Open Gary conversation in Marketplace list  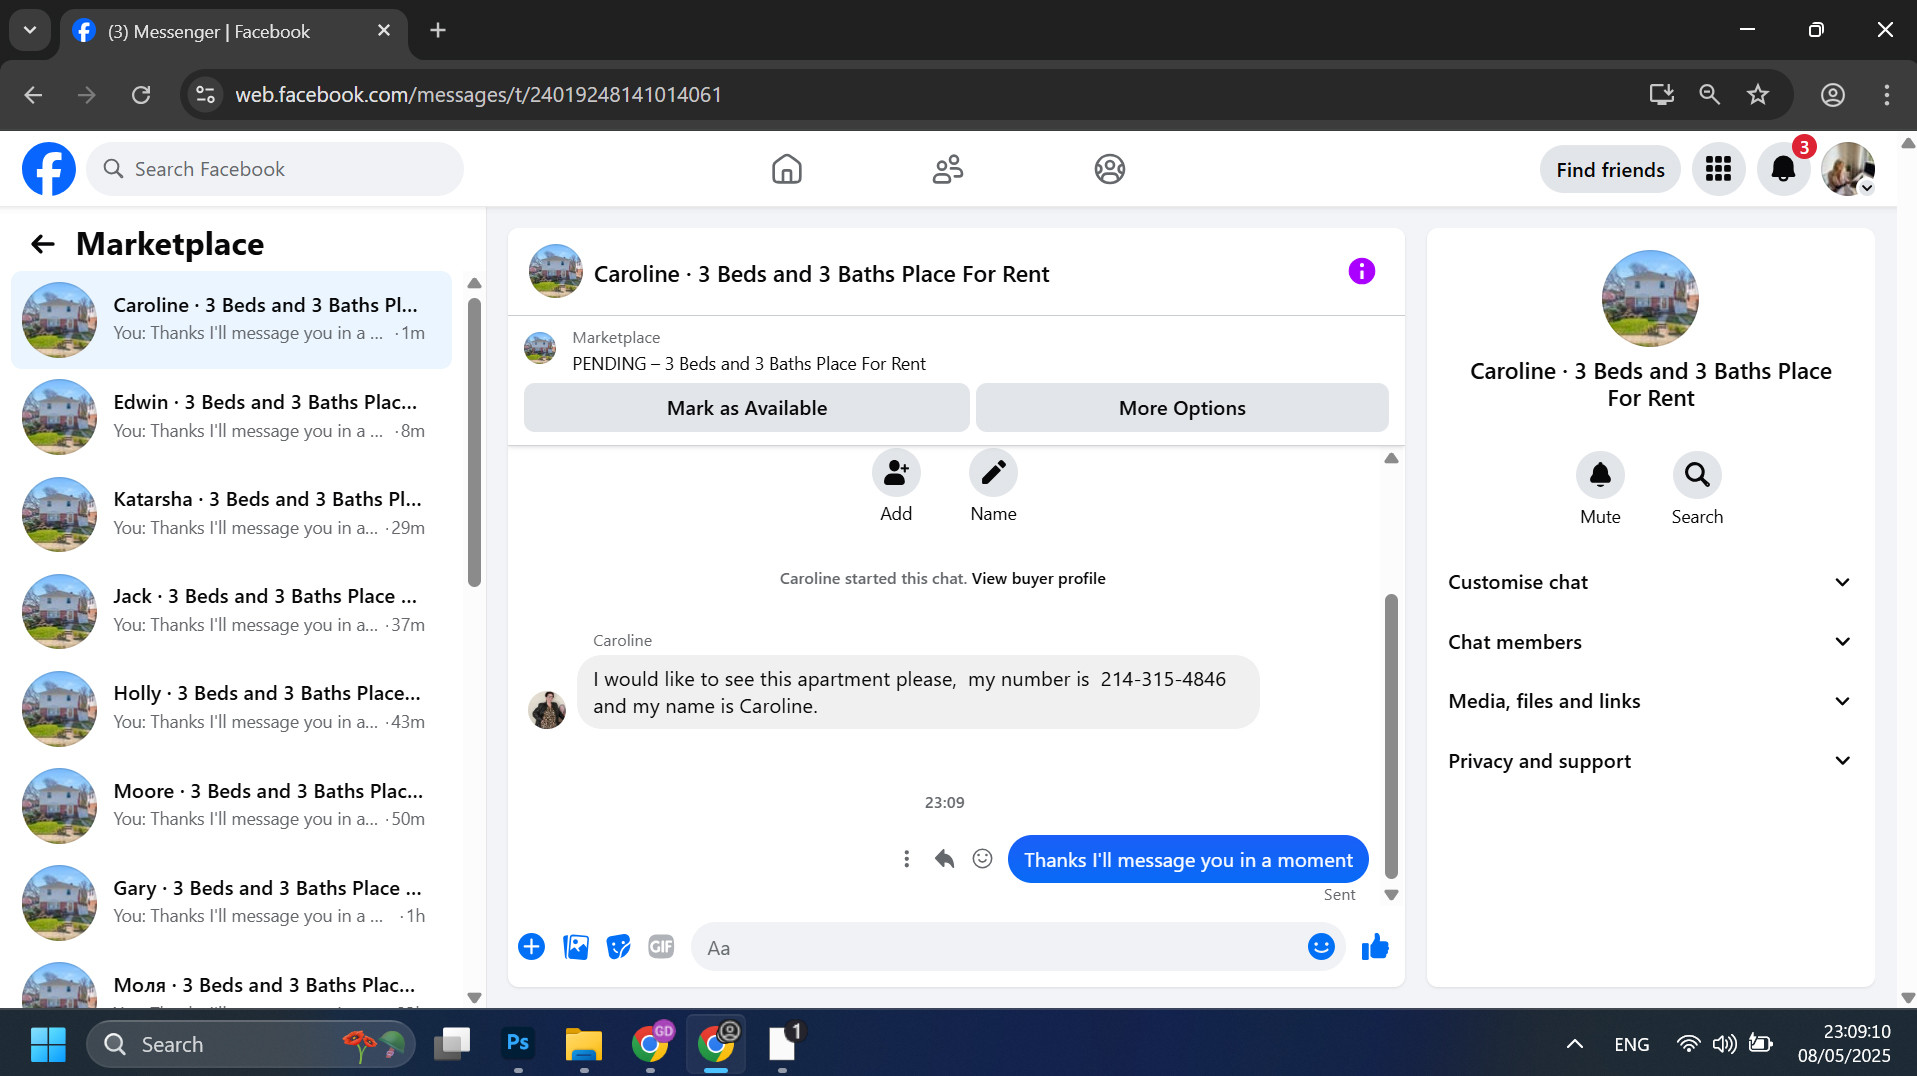coord(231,903)
